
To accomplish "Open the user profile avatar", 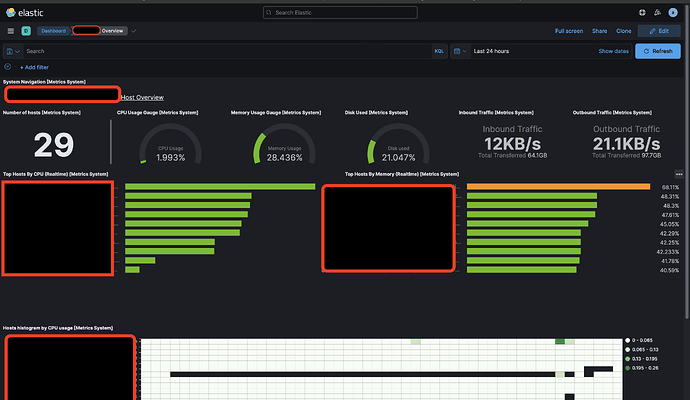I will click(673, 13).
